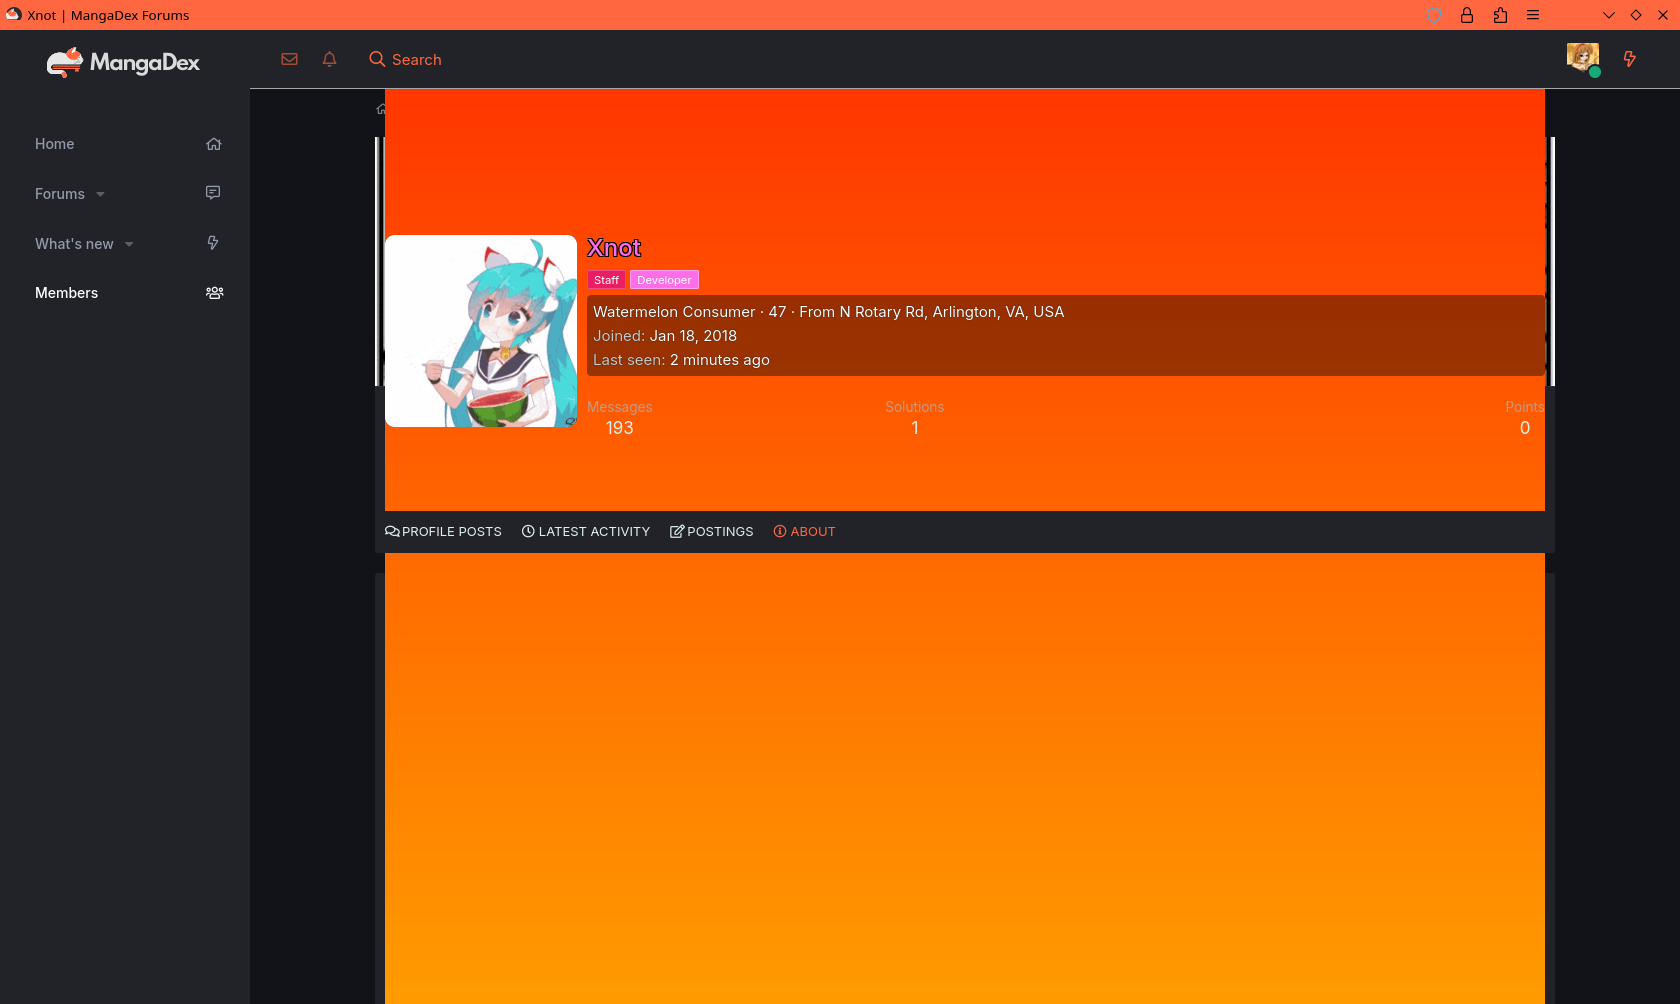Switch to the Postings tab
This screenshot has height=1004, width=1680.
[711, 532]
